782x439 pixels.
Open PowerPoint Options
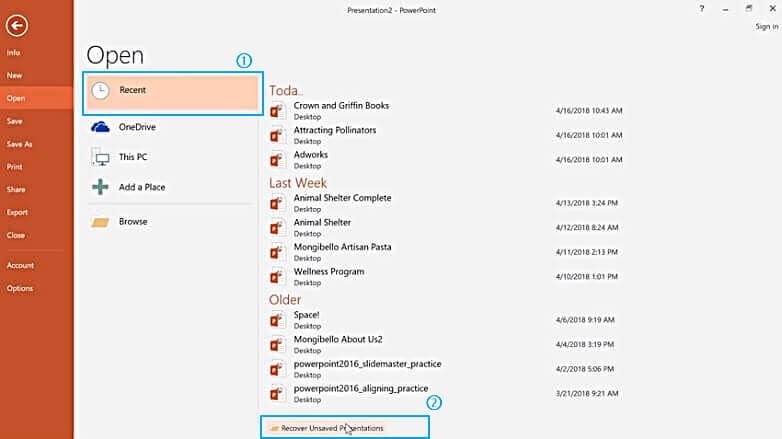pyautogui.click(x=20, y=288)
